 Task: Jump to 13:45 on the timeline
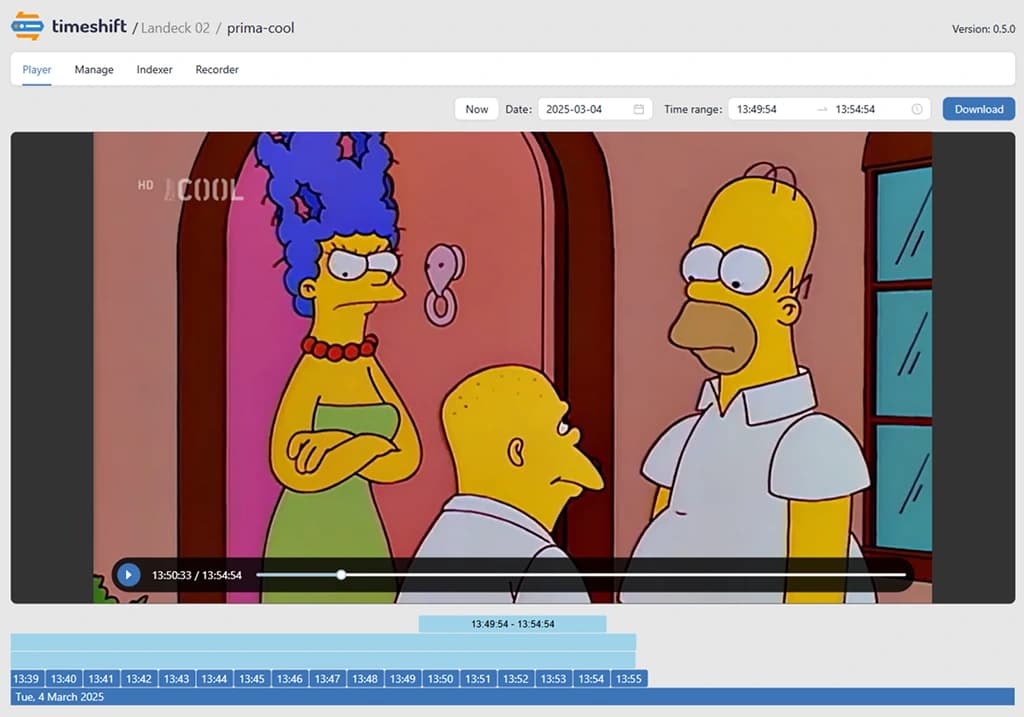252,679
